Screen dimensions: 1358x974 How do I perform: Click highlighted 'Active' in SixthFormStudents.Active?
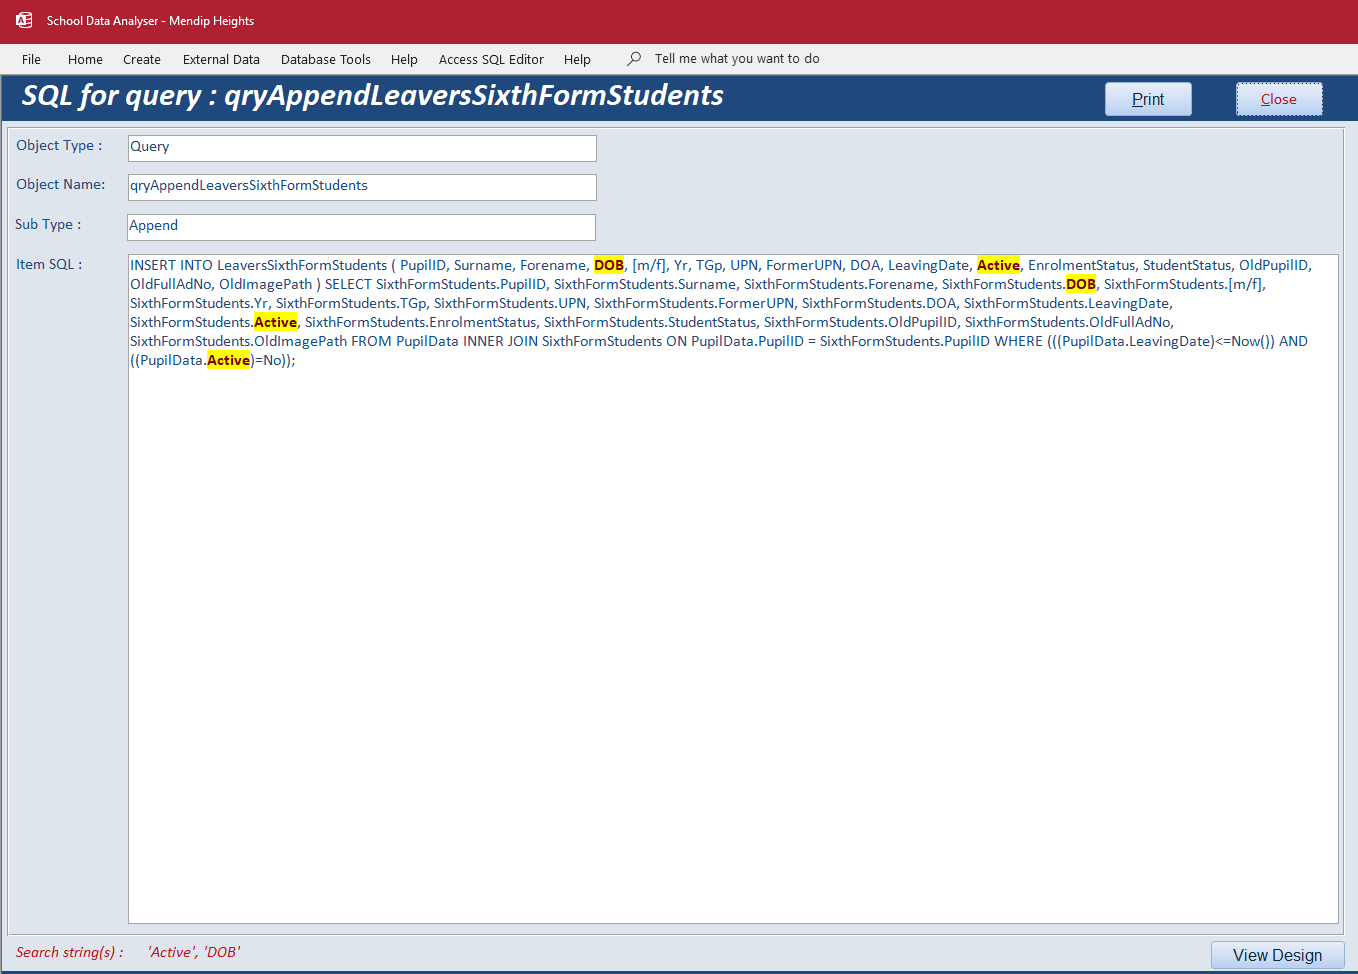[x=275, y=322]
